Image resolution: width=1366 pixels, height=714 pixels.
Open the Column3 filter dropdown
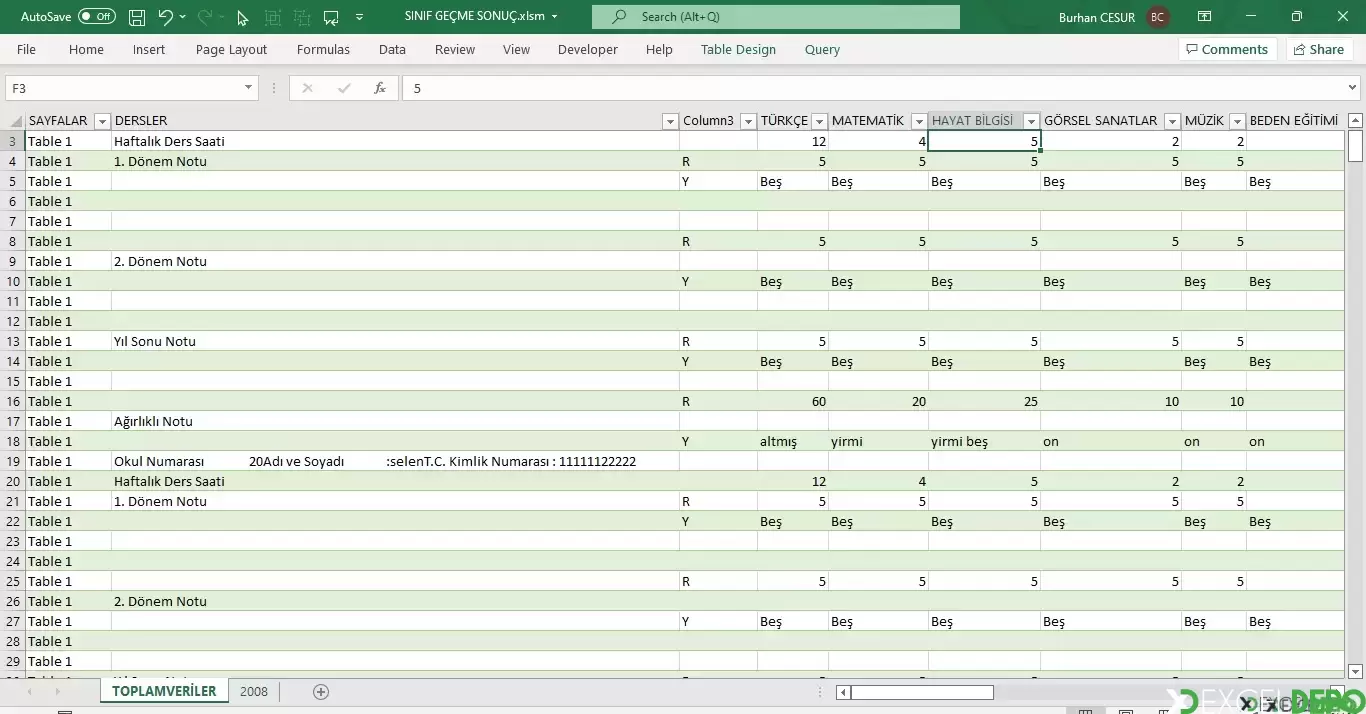[747, 121]
